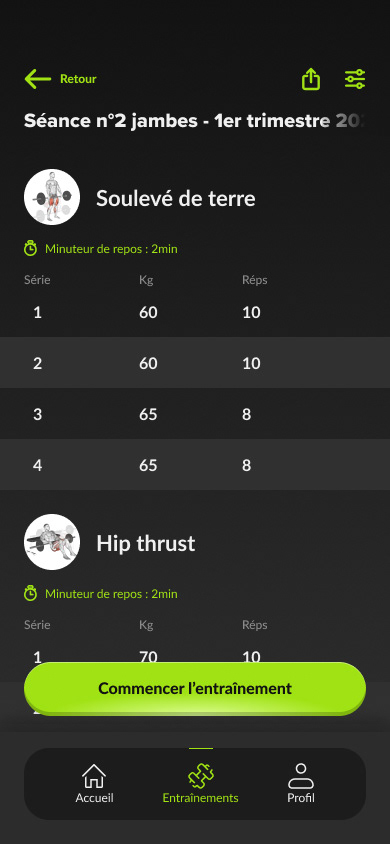This screenshot has width=390, height=844.
Task: Select series 1 Kg value 60
Action: coord(148,312)
